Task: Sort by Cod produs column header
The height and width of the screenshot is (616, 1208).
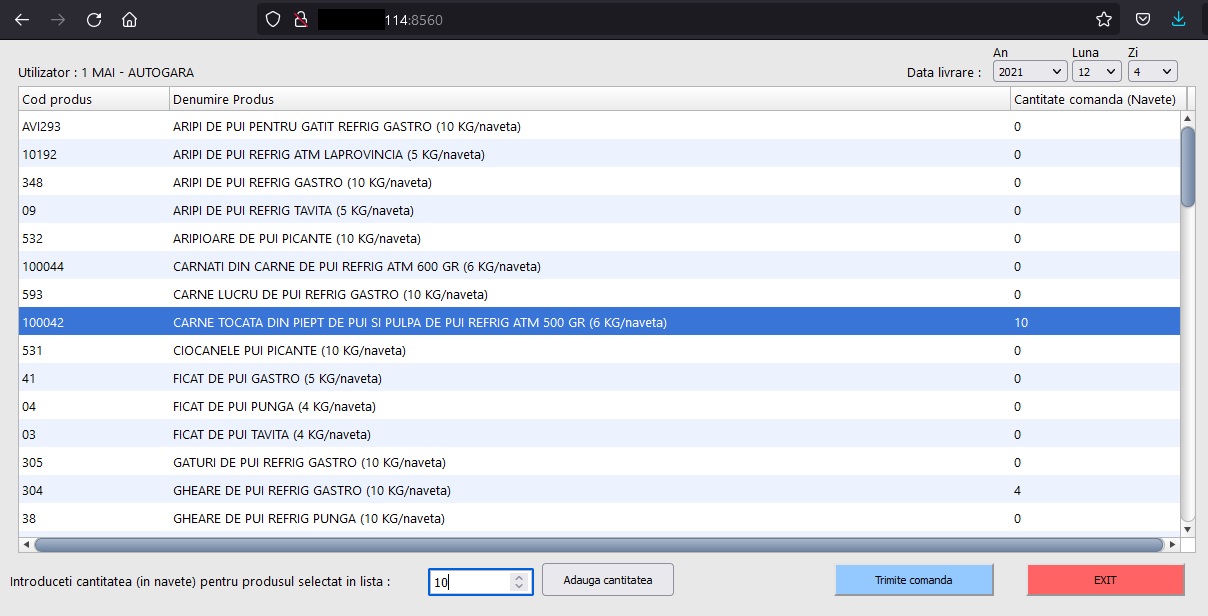Action: pos(94,99)
